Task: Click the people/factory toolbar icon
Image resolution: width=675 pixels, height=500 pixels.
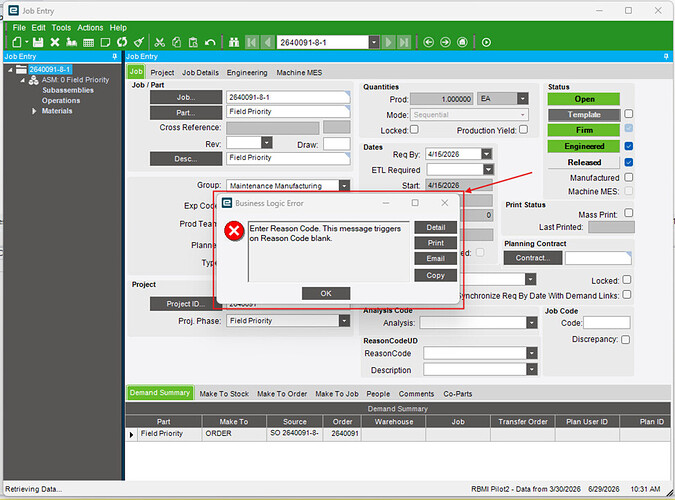Action: tap(71, 42)
